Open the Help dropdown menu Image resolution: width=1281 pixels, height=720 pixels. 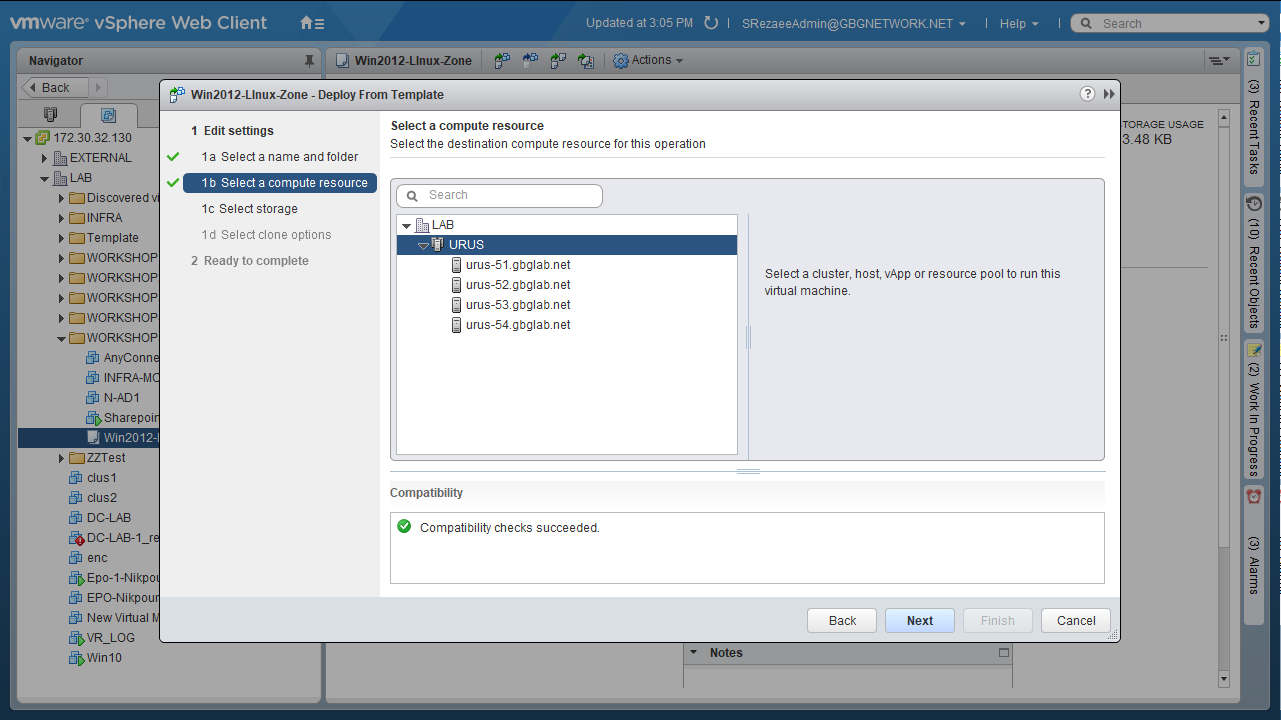coord(1018,24)
